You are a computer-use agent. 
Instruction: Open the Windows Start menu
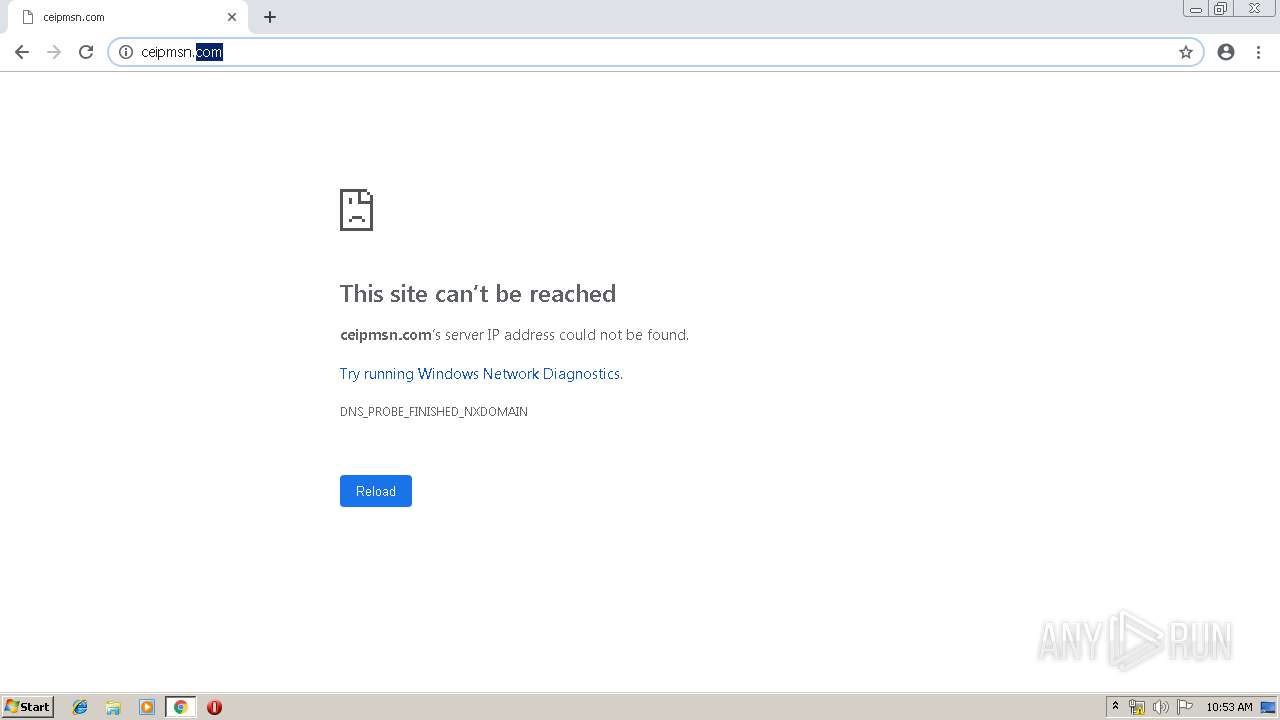[28, 707]
